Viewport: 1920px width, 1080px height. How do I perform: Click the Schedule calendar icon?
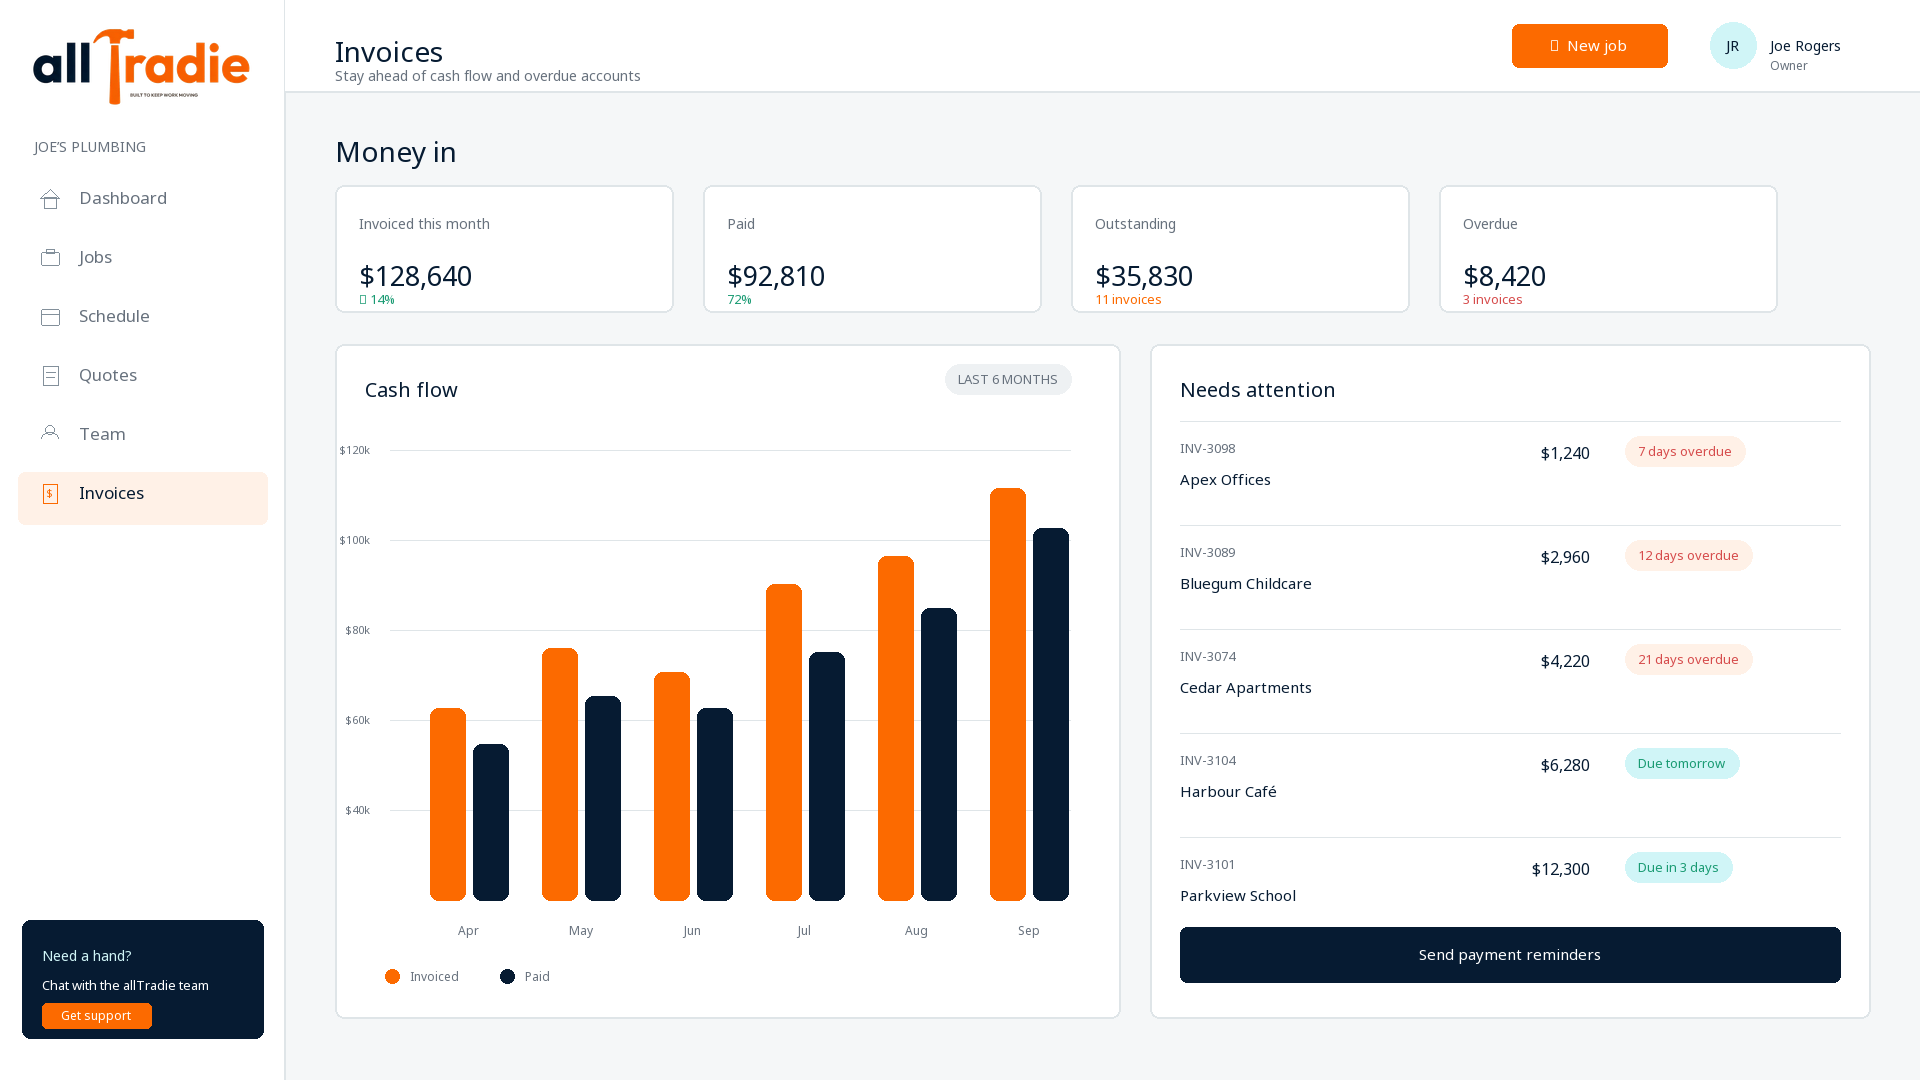(x=51, y=317)
